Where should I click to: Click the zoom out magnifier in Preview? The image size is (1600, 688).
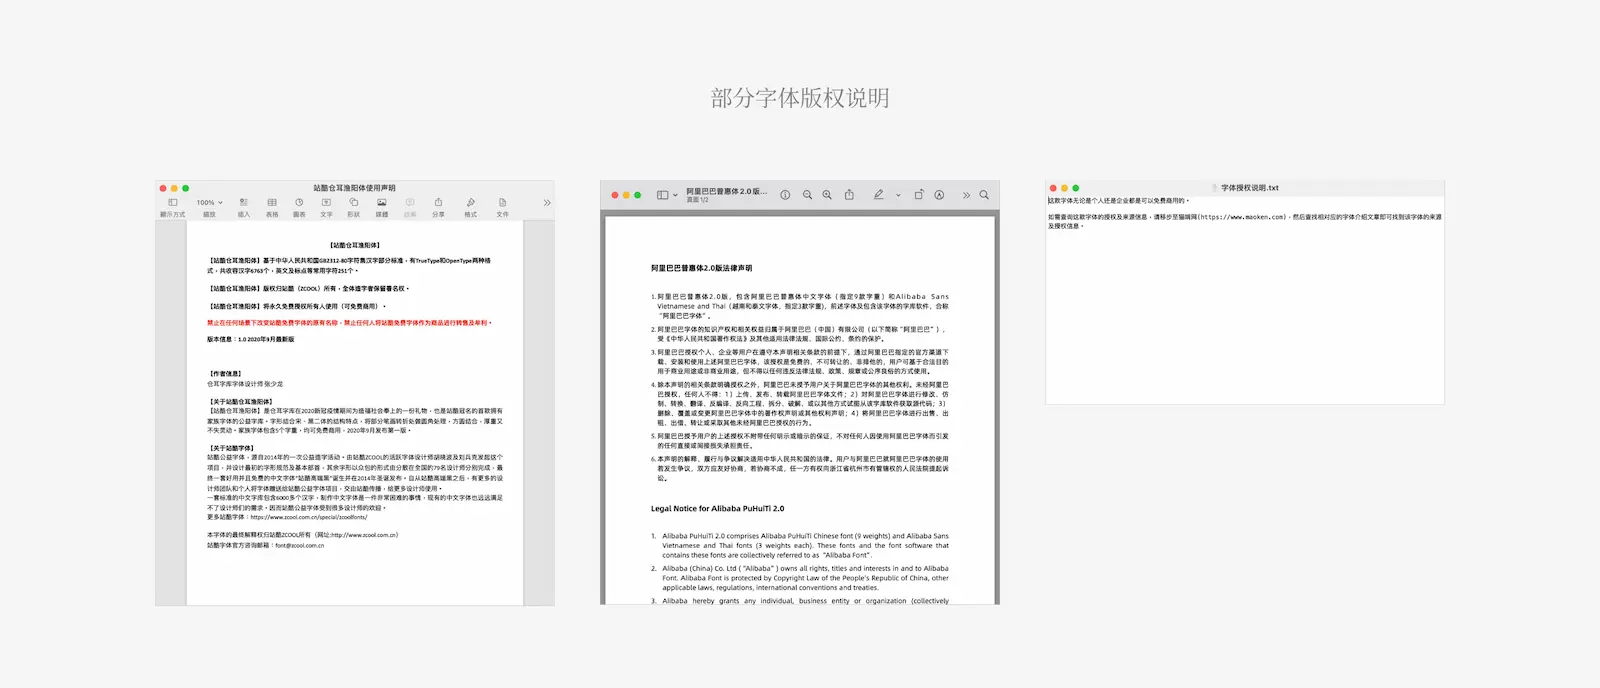tap(807, 195)
